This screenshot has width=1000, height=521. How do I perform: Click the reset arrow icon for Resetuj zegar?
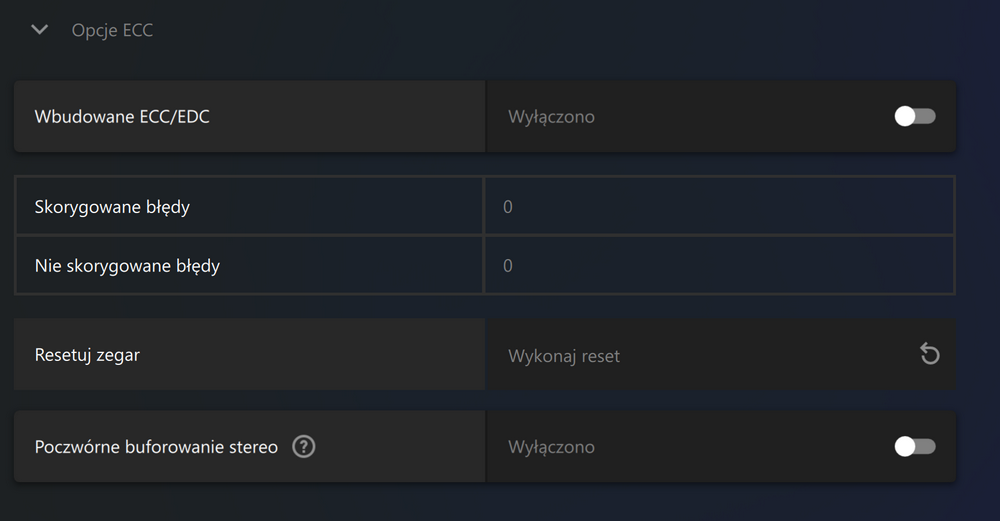[929, 354]
